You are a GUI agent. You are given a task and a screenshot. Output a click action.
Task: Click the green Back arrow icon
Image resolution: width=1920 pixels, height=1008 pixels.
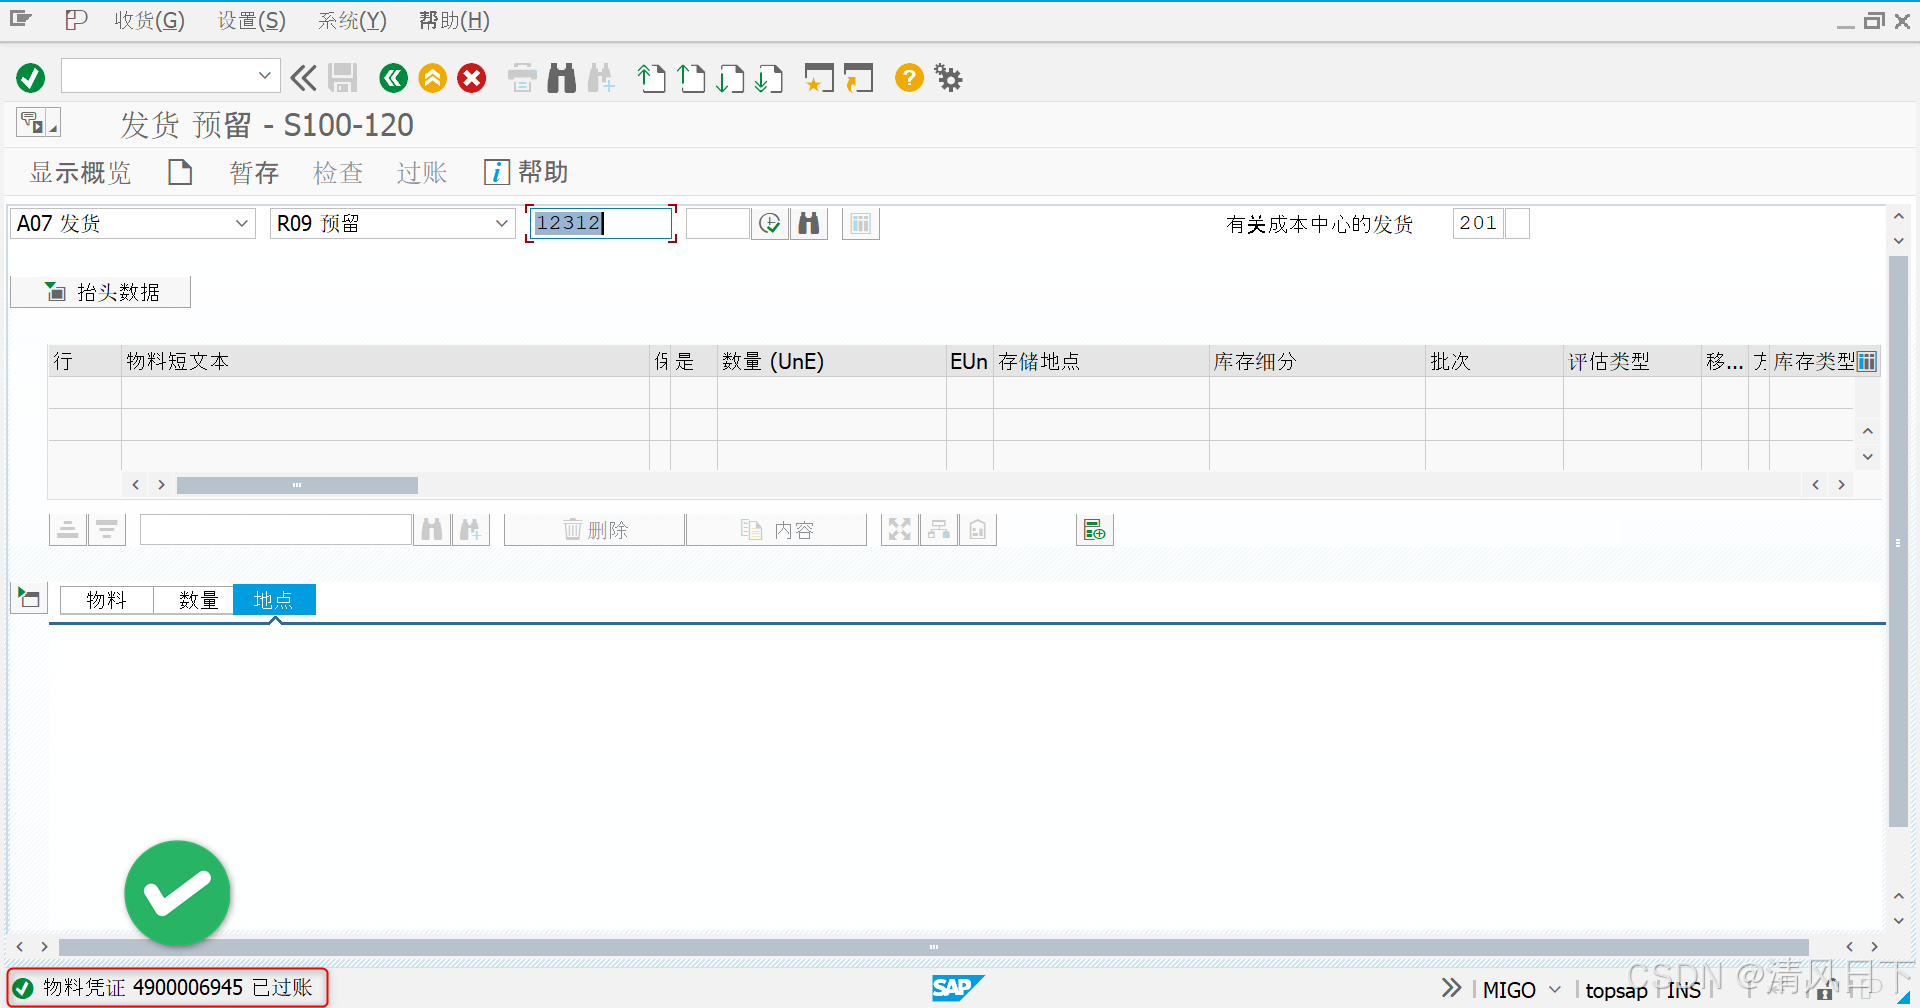tap(392, 77)
